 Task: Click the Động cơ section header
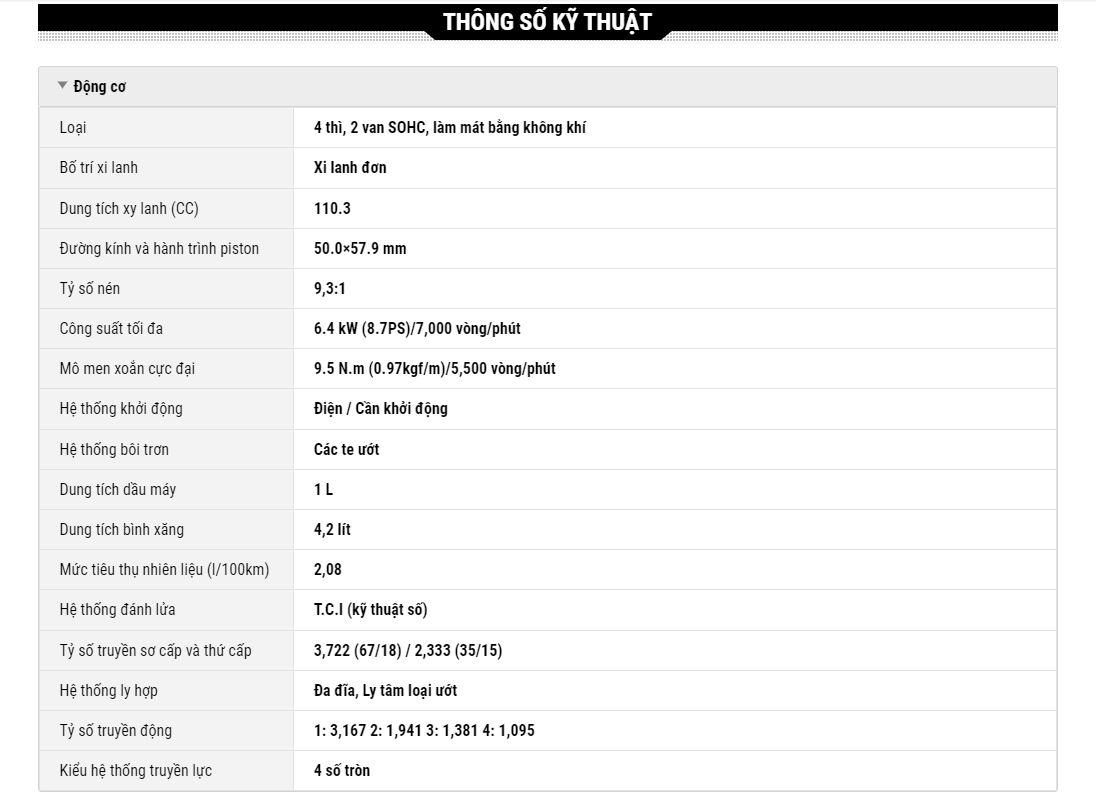pos(547,87)
